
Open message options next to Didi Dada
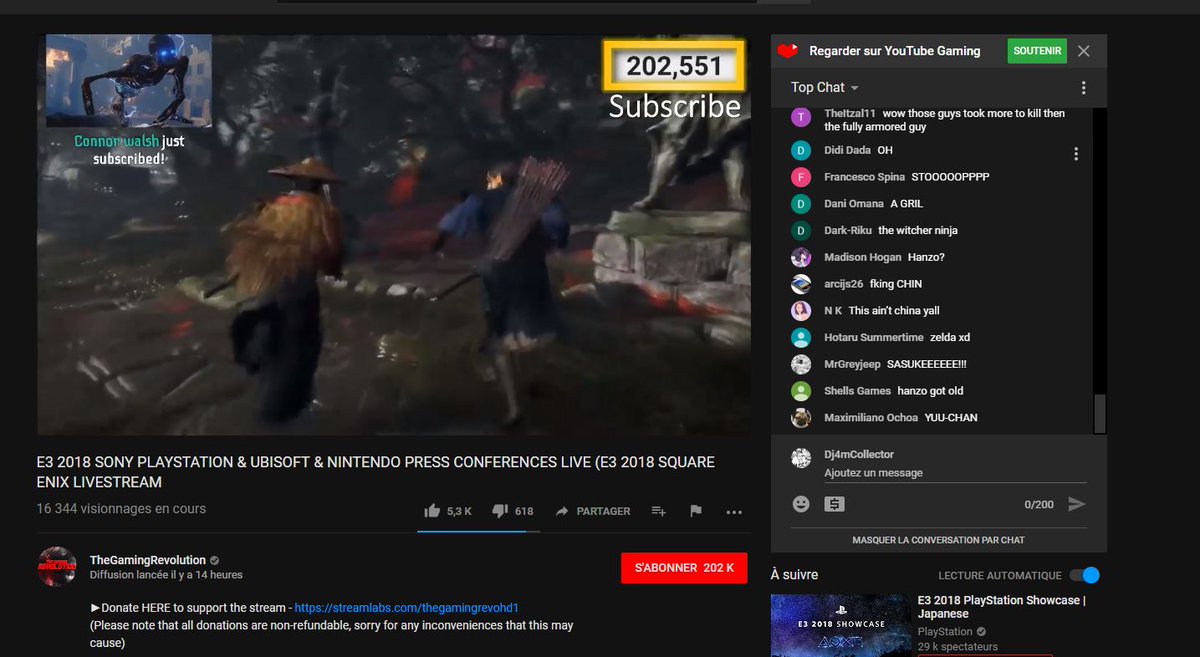[1076, 154]
